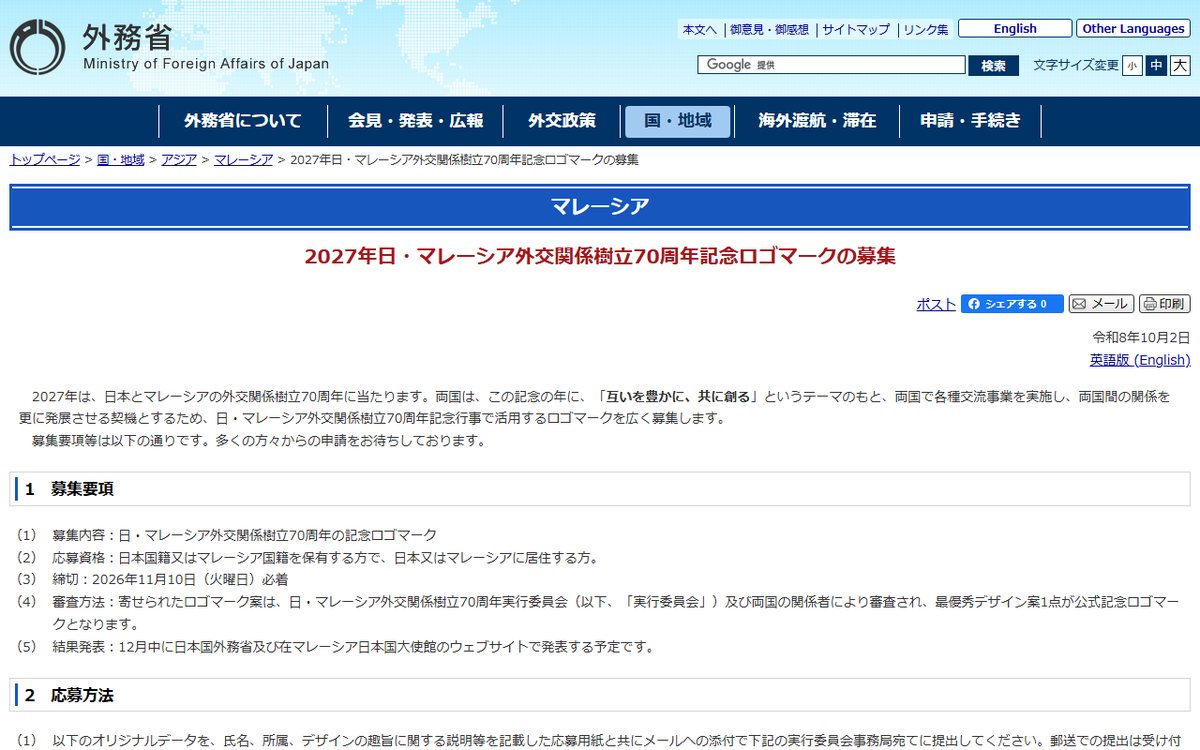Screen dimensions: 1200x750
Task: Go to マレーシア breadcrumb link
Action: (x=243, y=160)
